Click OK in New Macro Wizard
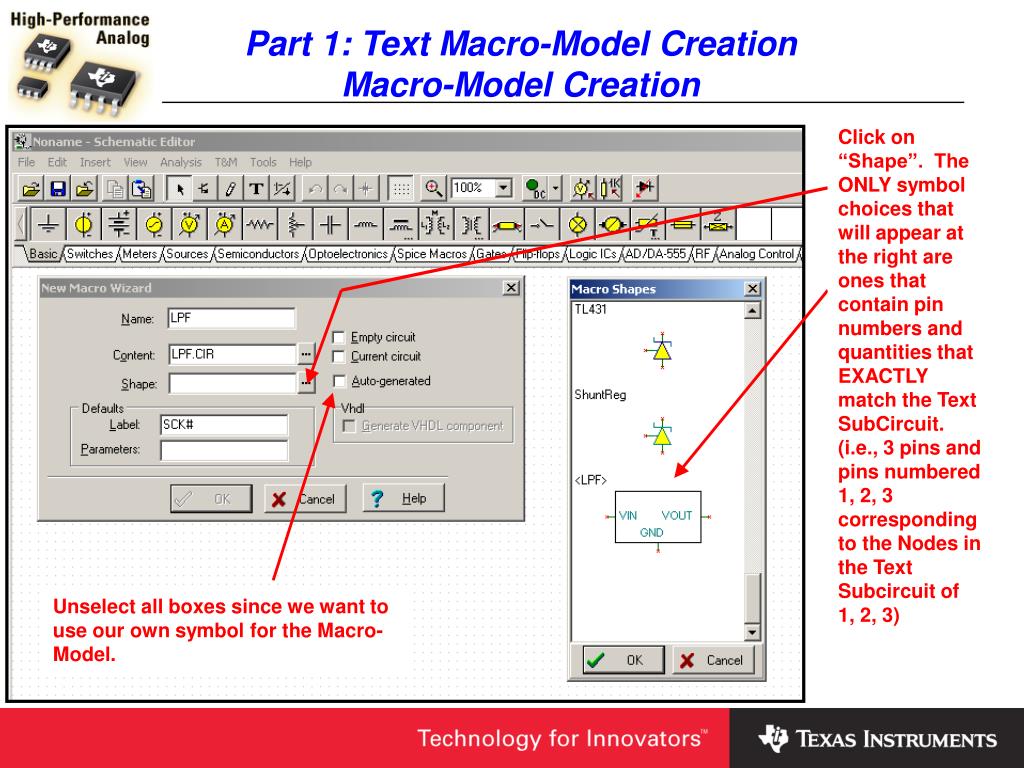Screen dimensions: 1024x768 click(x=211, y=499)
